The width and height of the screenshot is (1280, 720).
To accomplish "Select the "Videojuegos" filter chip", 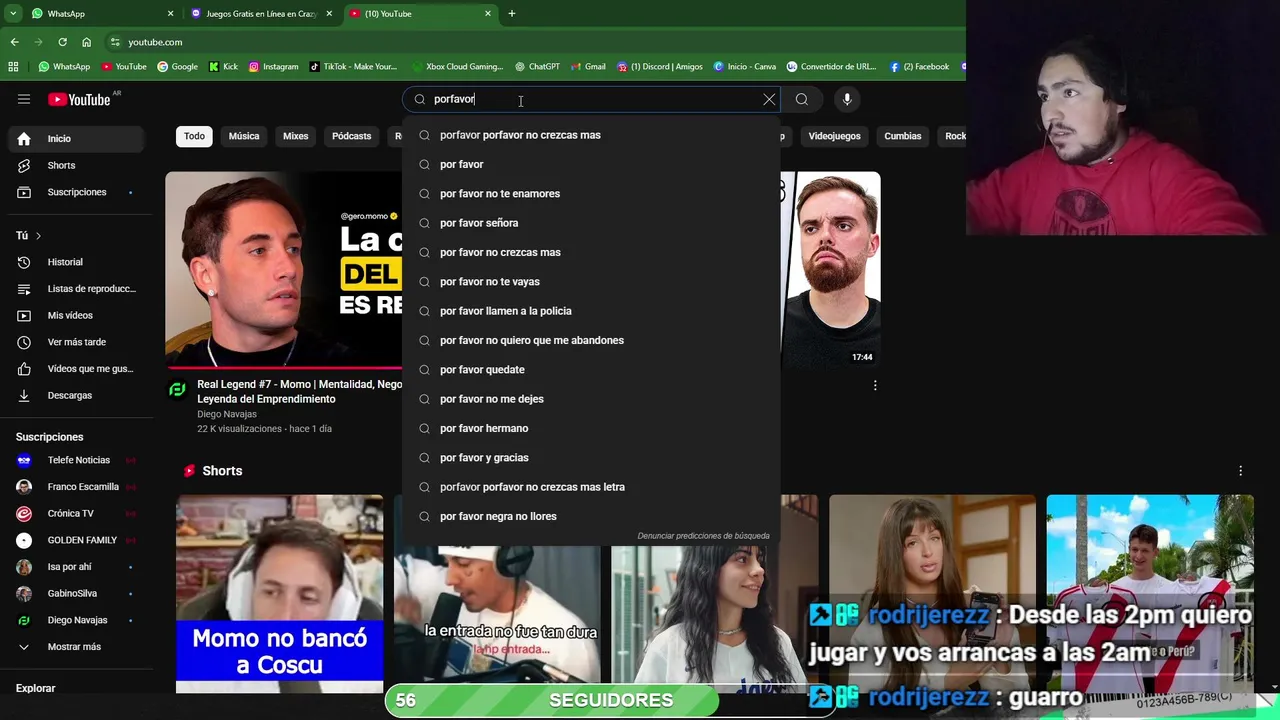I will click(x=834, y=136).
